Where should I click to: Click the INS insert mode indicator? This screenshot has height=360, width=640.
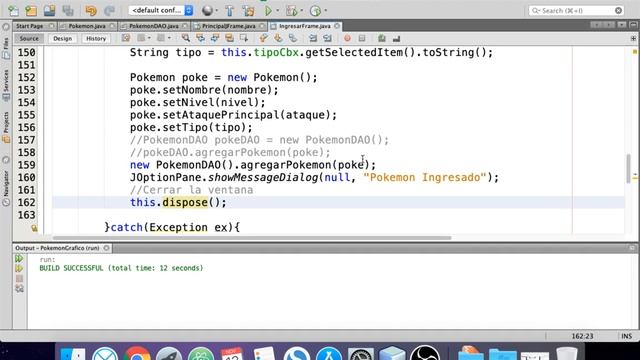coord(627,336)
